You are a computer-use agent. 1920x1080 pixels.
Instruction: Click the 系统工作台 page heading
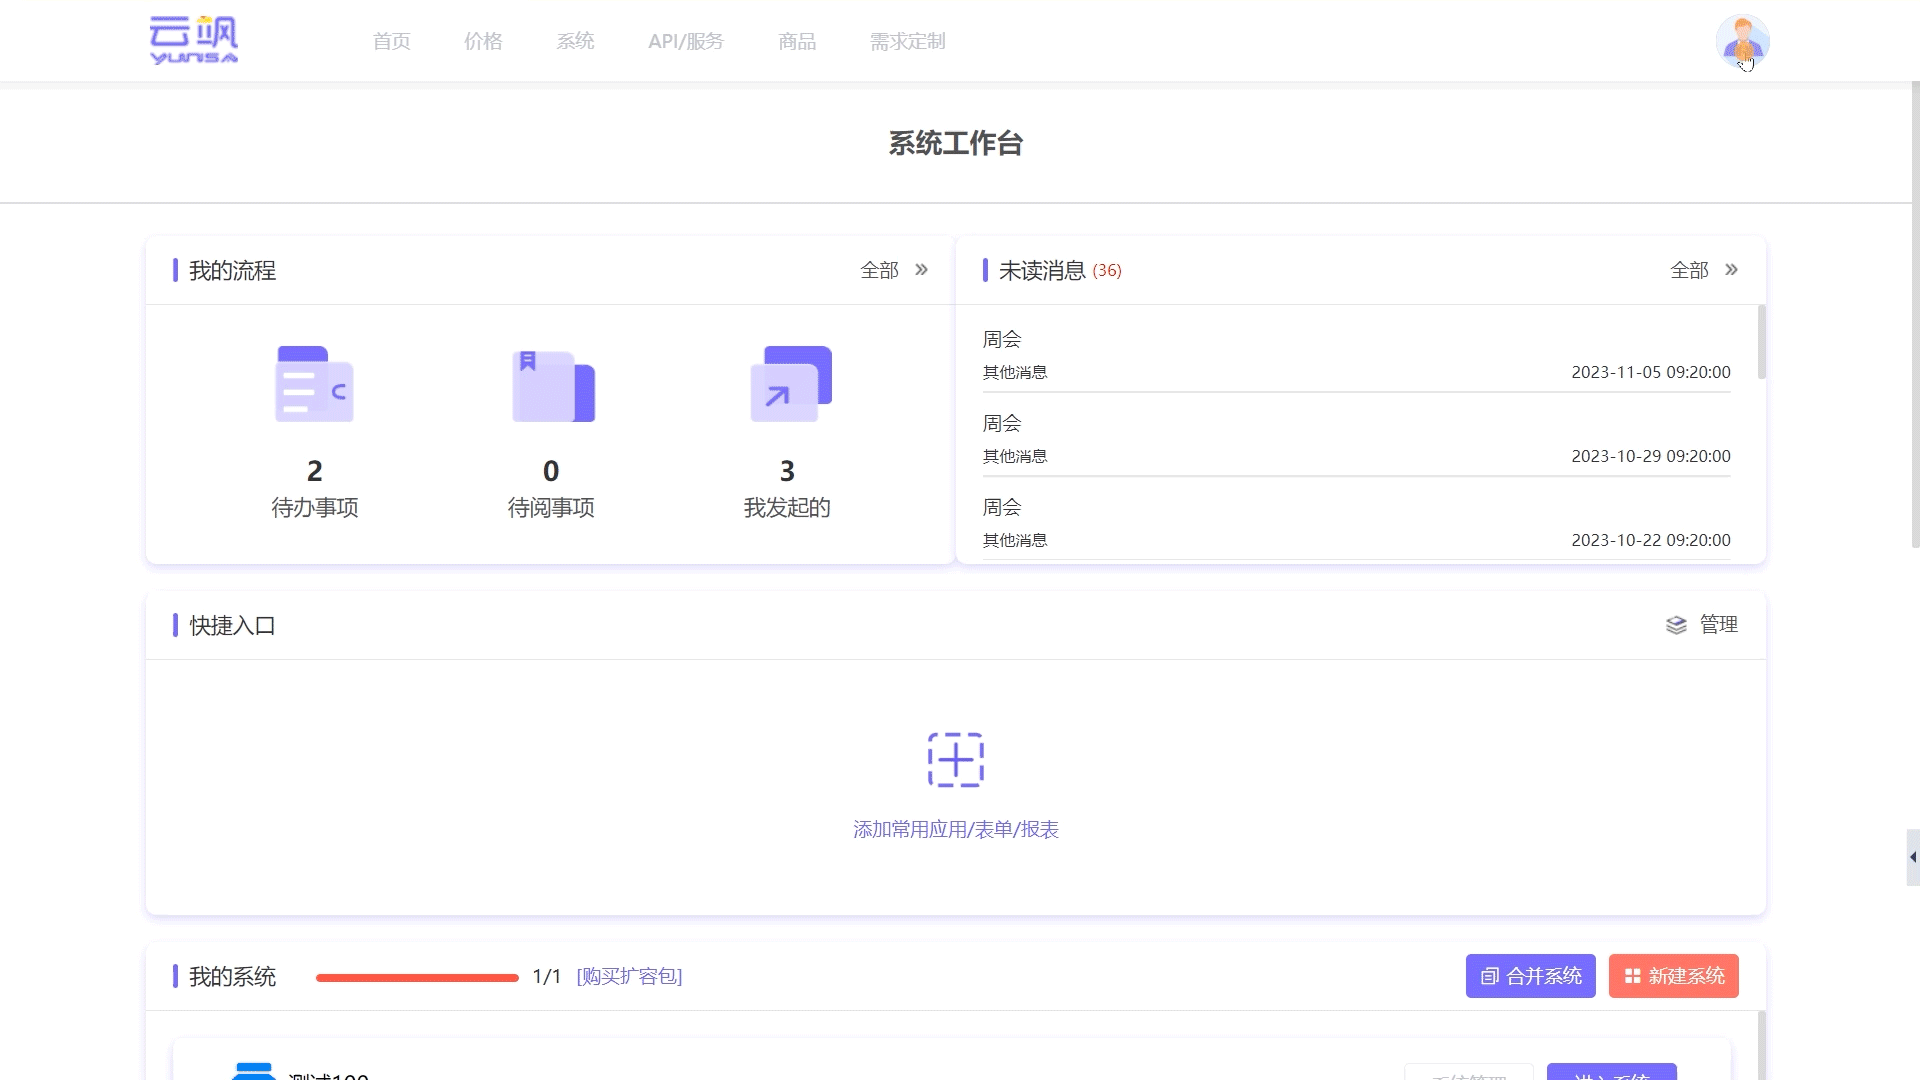point(956,143)
